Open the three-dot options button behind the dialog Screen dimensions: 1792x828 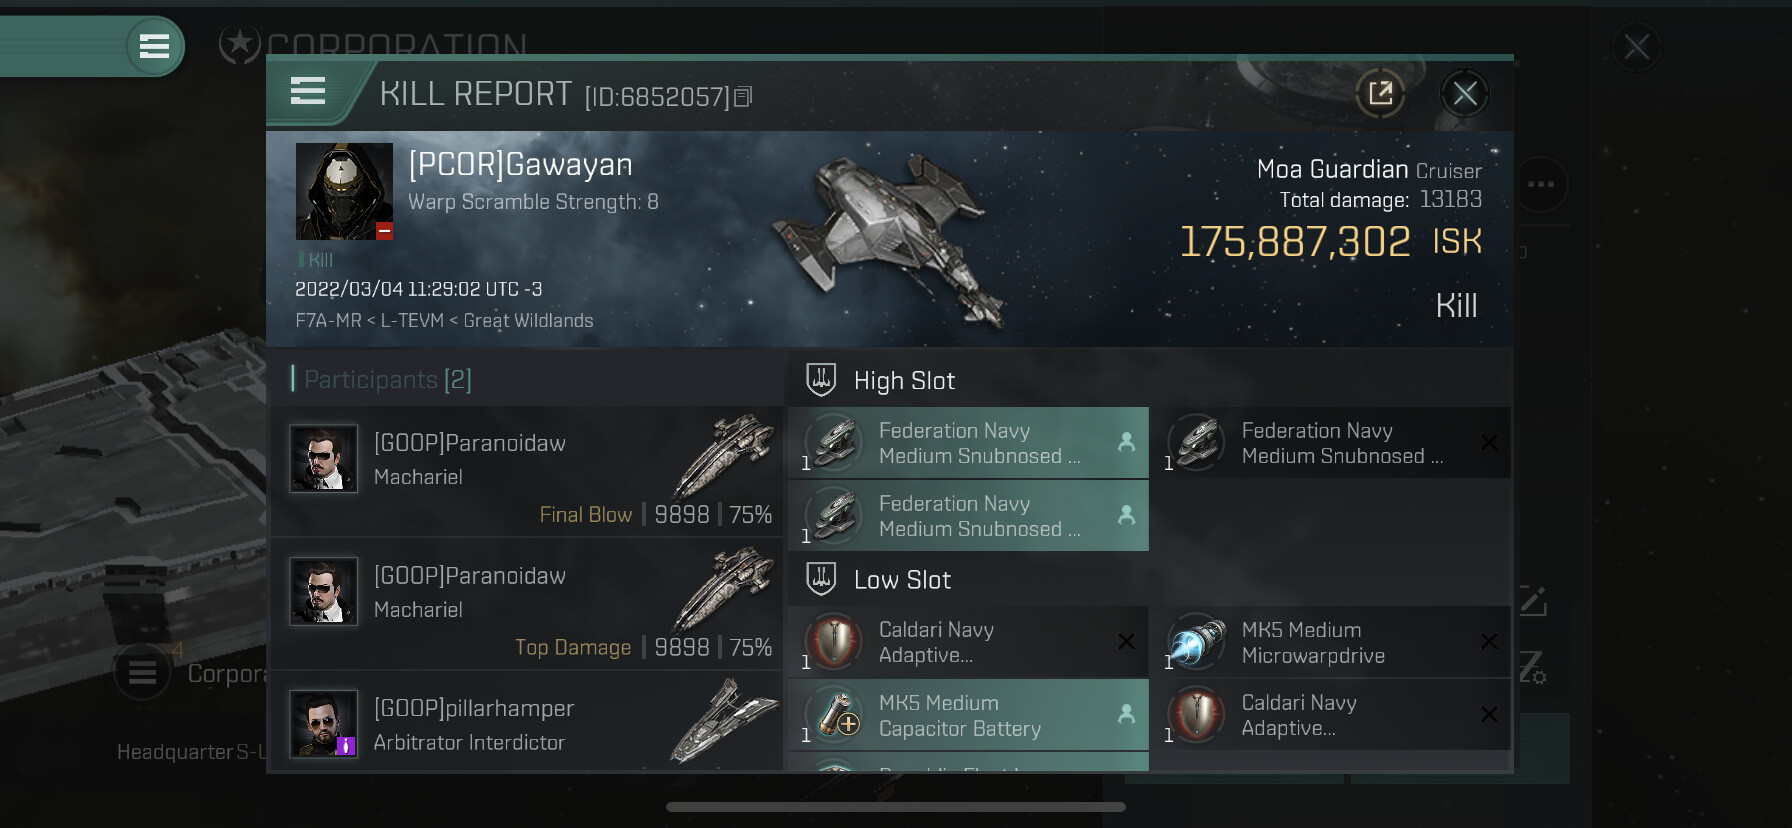pyautogui.click(x=1540, y=184)
